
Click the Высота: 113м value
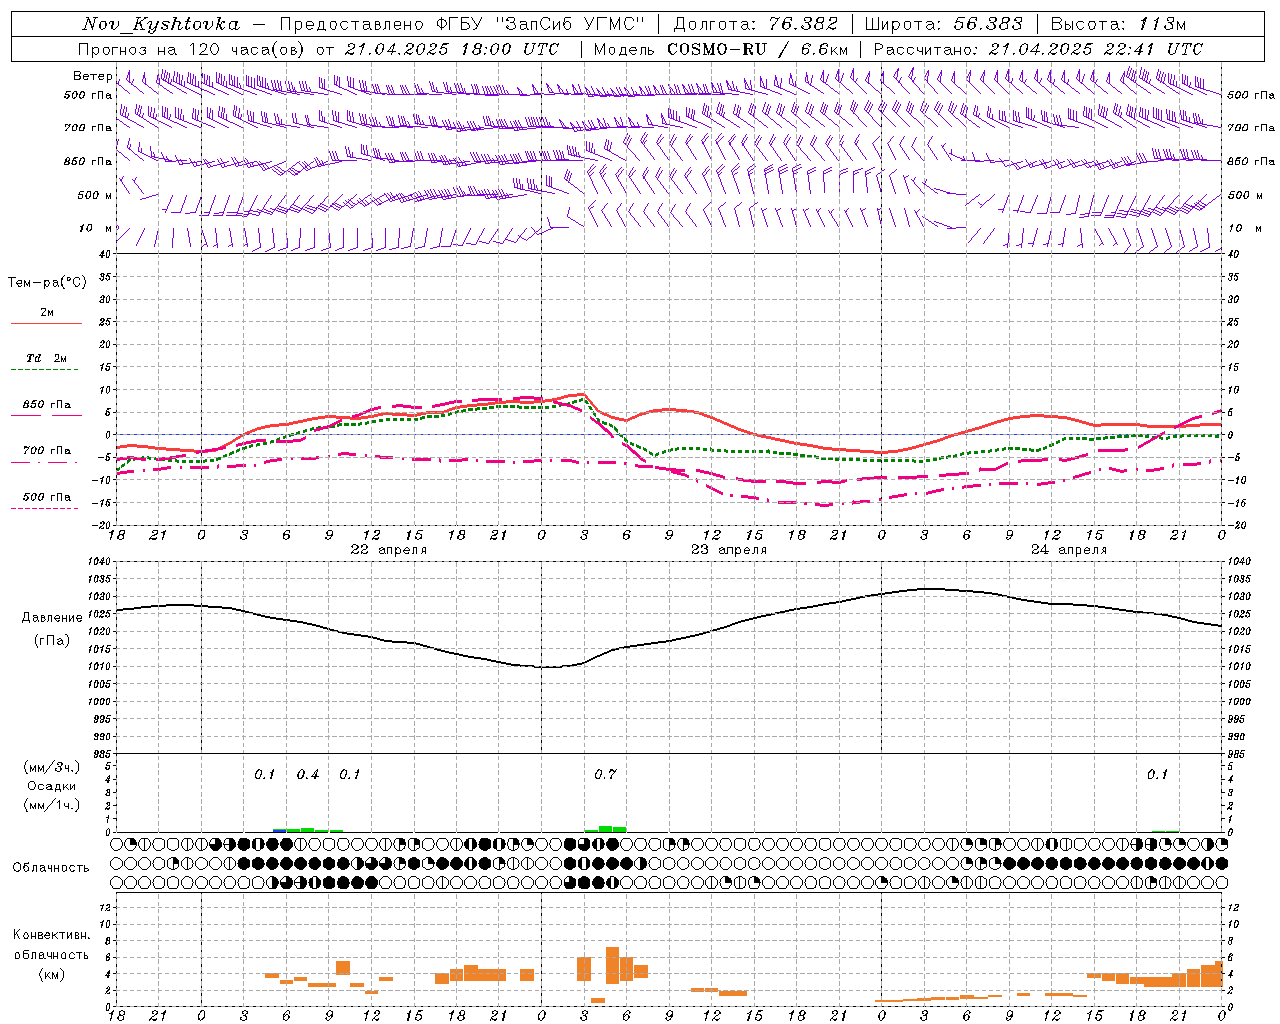(1118, 24)
